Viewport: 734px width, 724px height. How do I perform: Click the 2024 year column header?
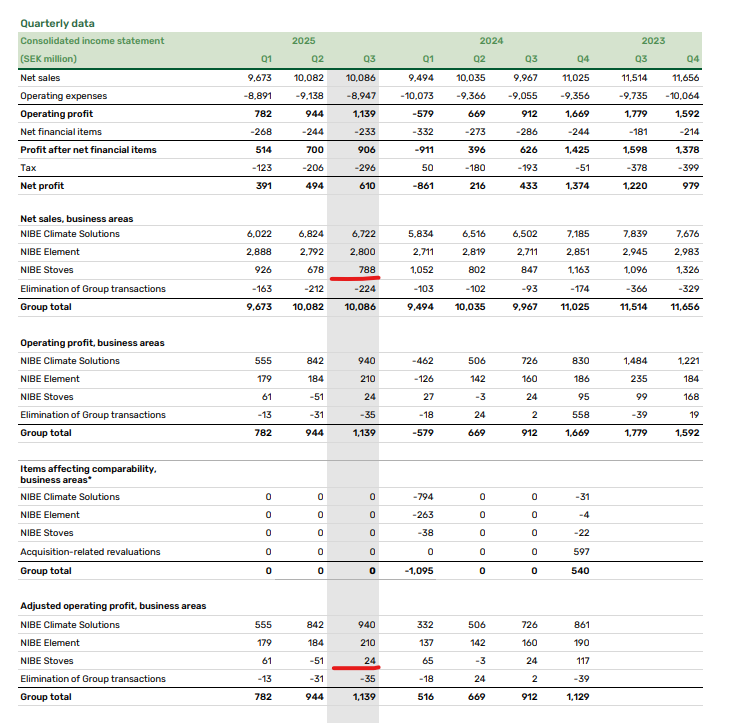point(491,41)
